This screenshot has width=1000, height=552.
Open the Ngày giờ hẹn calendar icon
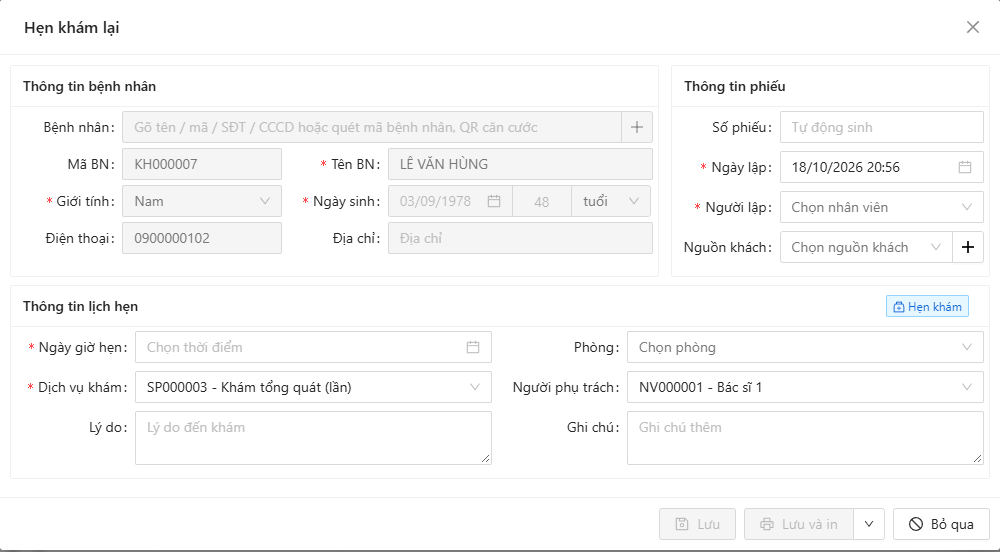(x=473, y=347)
